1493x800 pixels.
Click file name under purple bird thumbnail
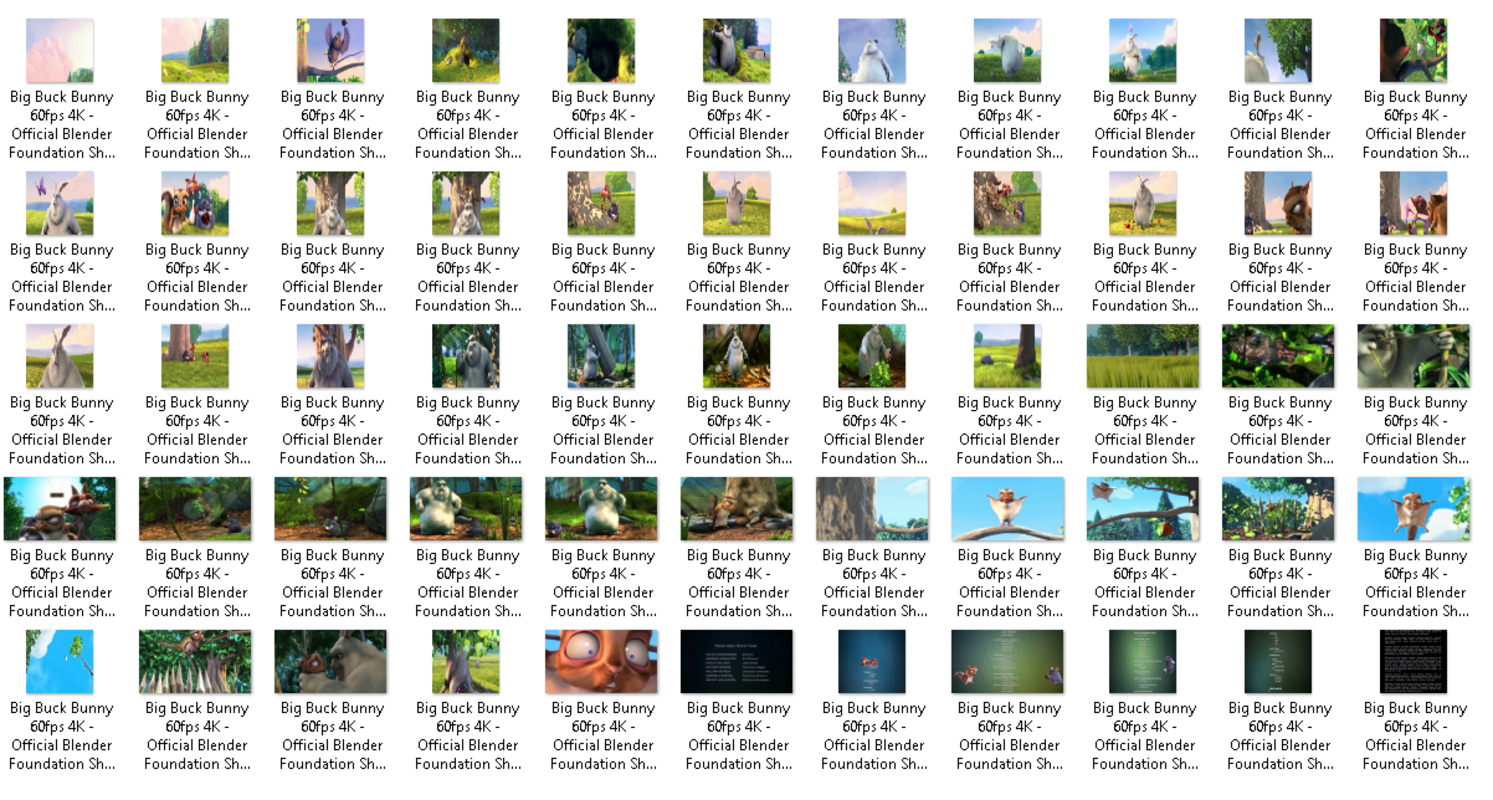pos(332,125)
